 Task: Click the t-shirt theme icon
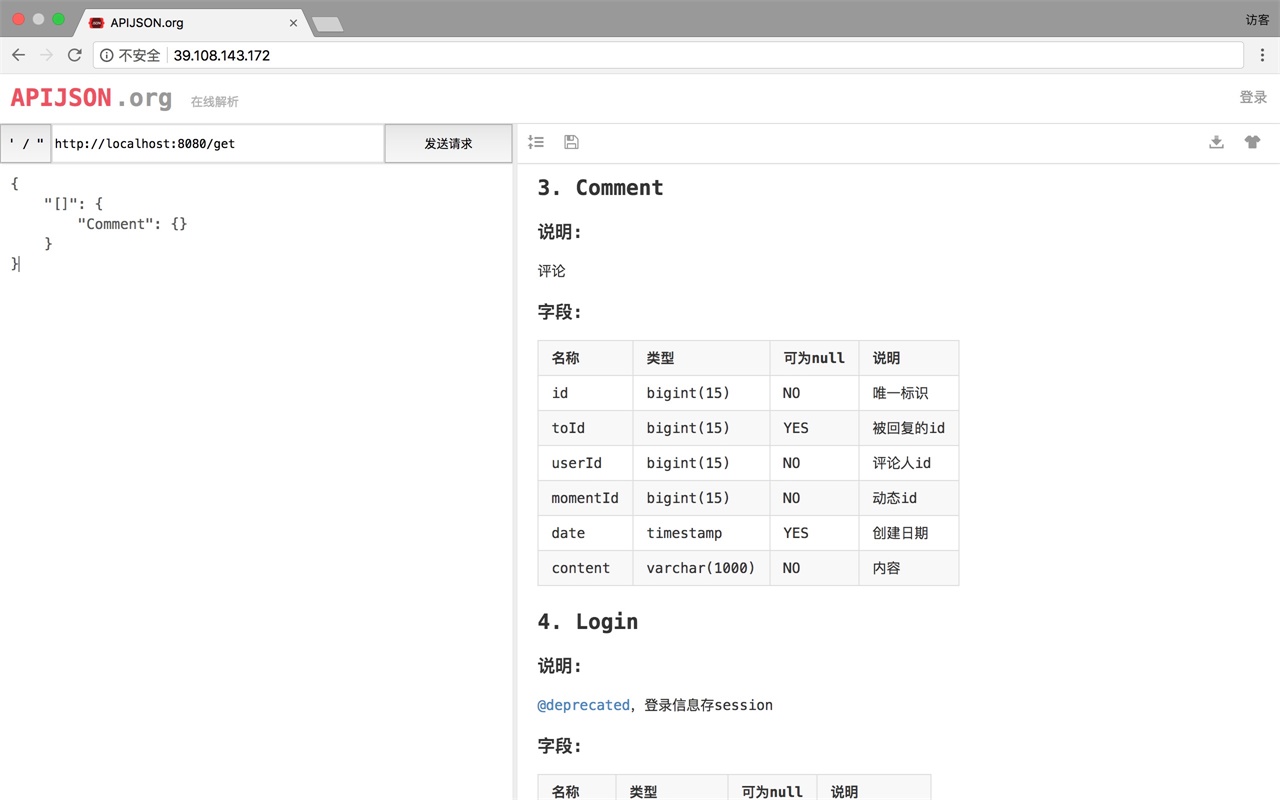coord(1252,142)
